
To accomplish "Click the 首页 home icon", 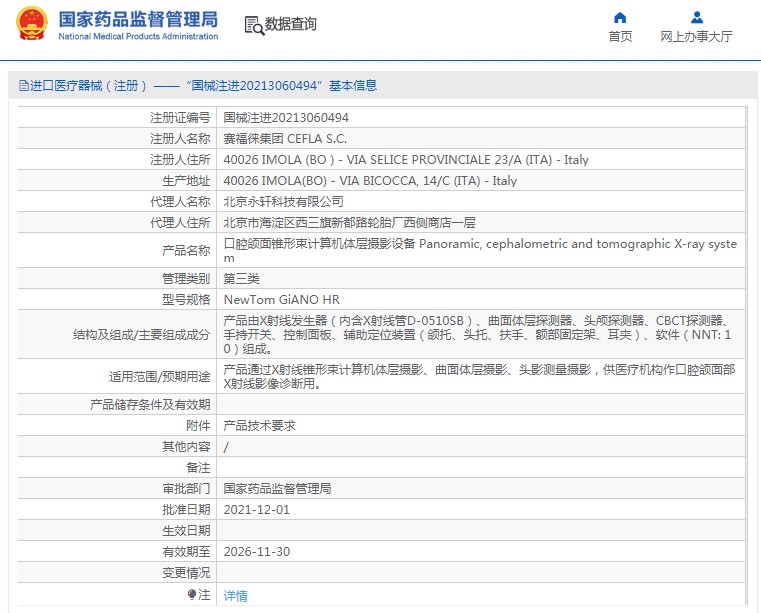I will [x=620, y=17].
